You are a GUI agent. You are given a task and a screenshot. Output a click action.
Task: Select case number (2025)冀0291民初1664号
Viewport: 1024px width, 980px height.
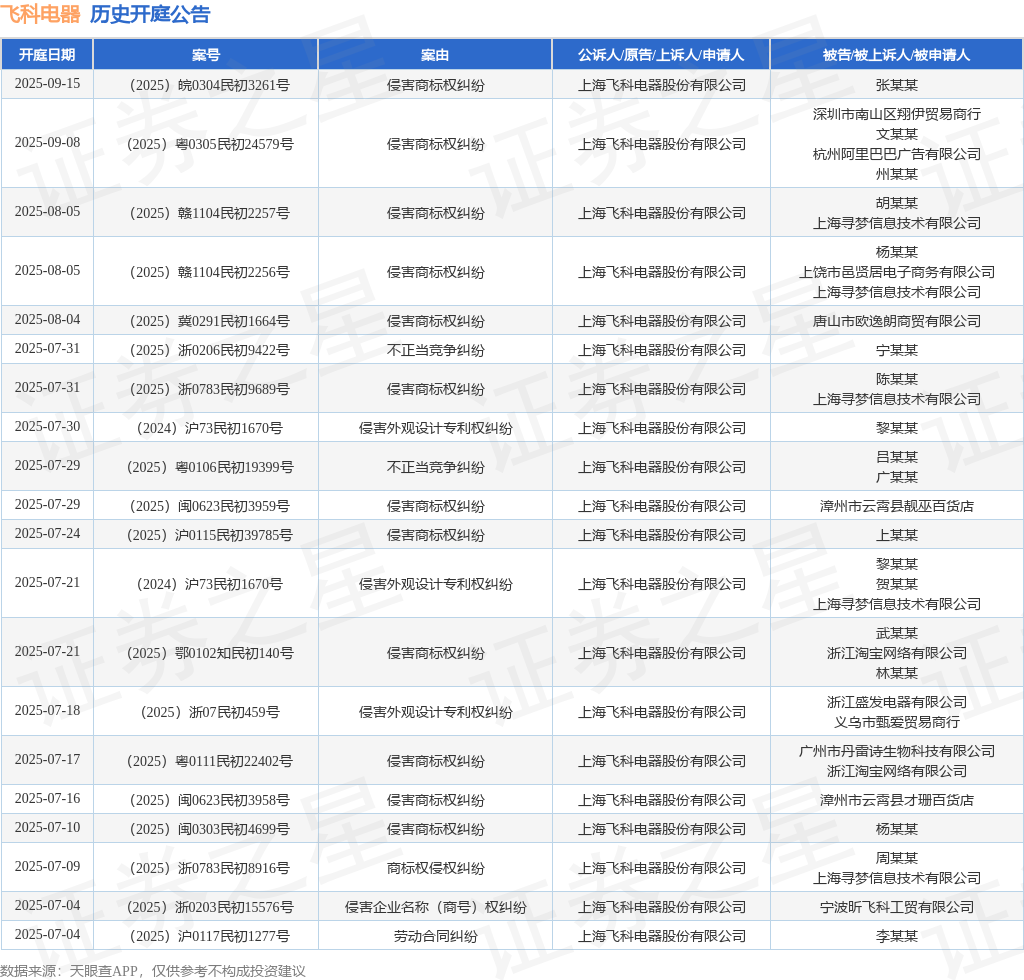tap(210, 321)
